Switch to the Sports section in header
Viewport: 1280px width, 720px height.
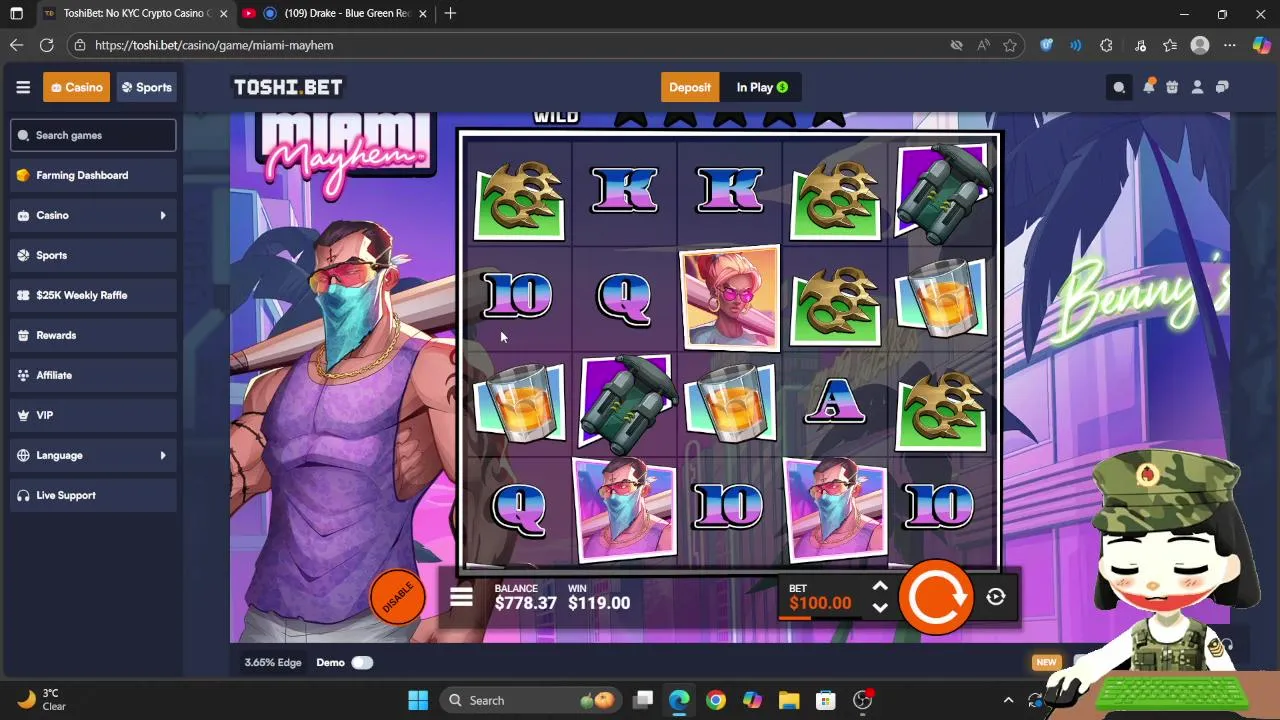coord(147,87)
